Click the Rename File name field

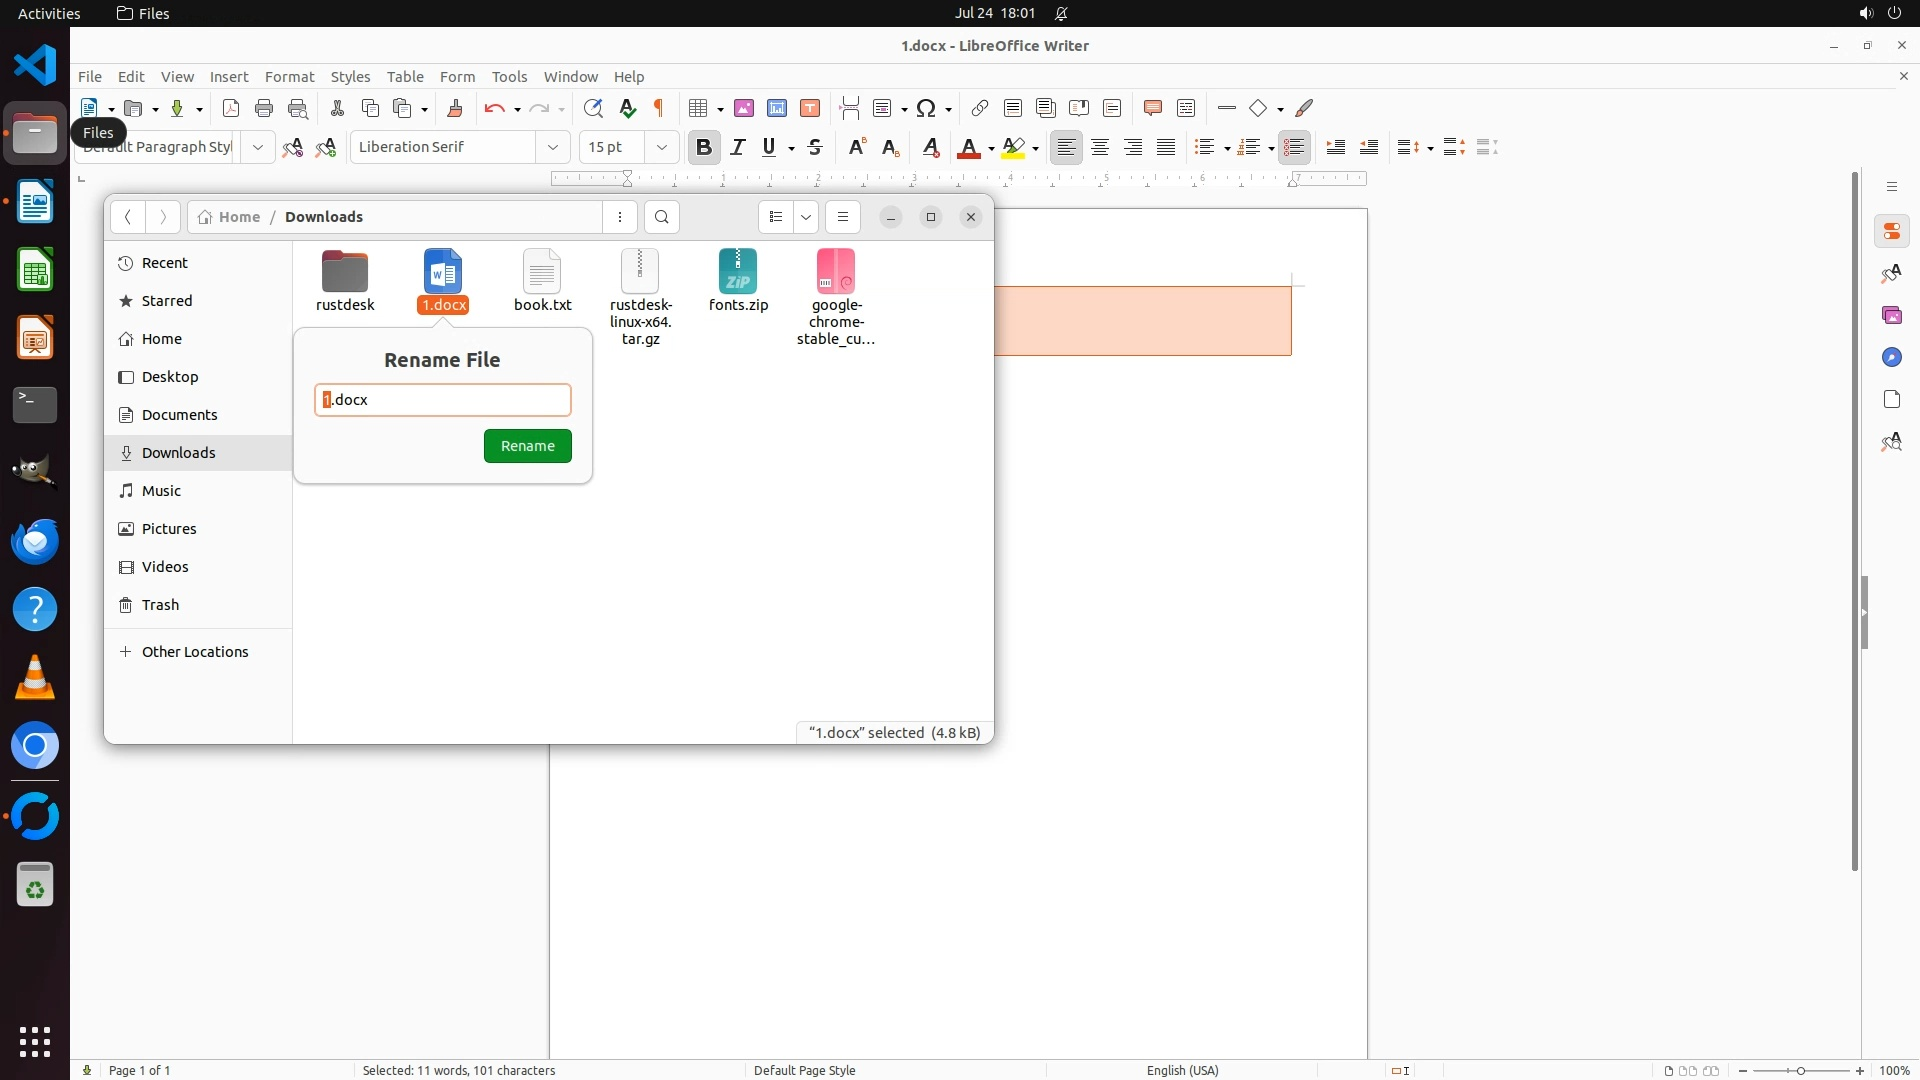click(x=443, y=400)
